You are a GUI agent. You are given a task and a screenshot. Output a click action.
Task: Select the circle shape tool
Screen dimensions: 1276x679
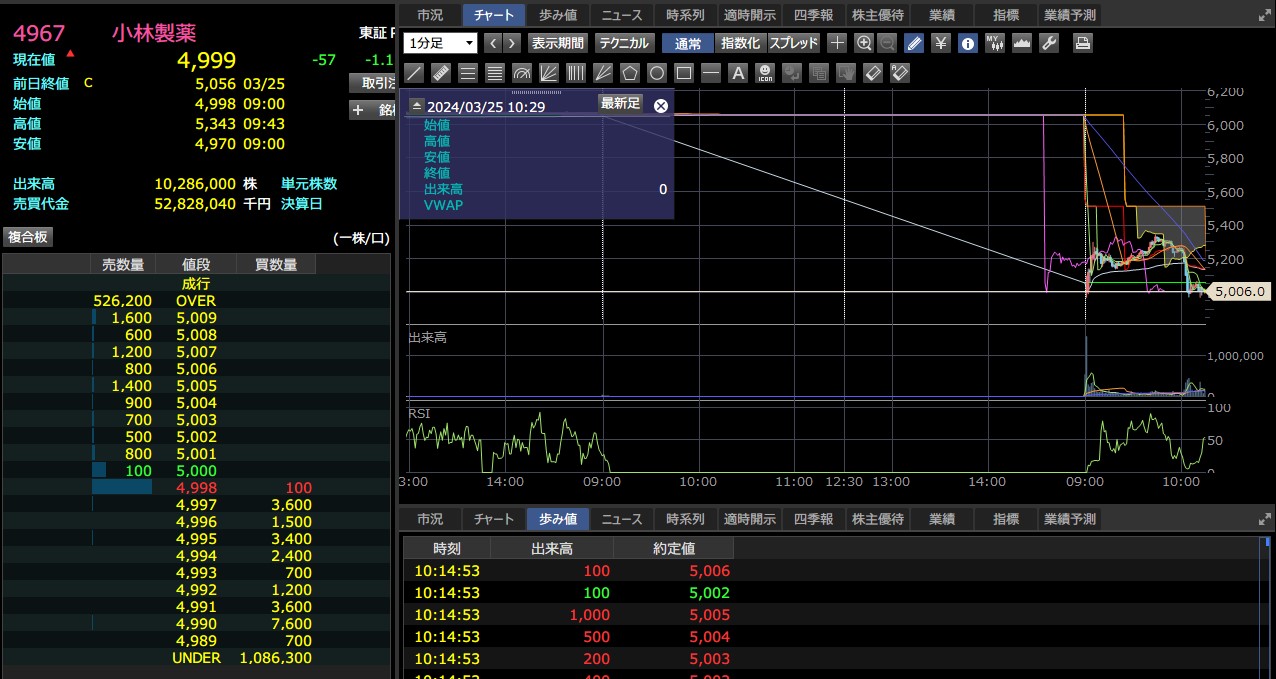pyautogui.click(x=657, y=73)
